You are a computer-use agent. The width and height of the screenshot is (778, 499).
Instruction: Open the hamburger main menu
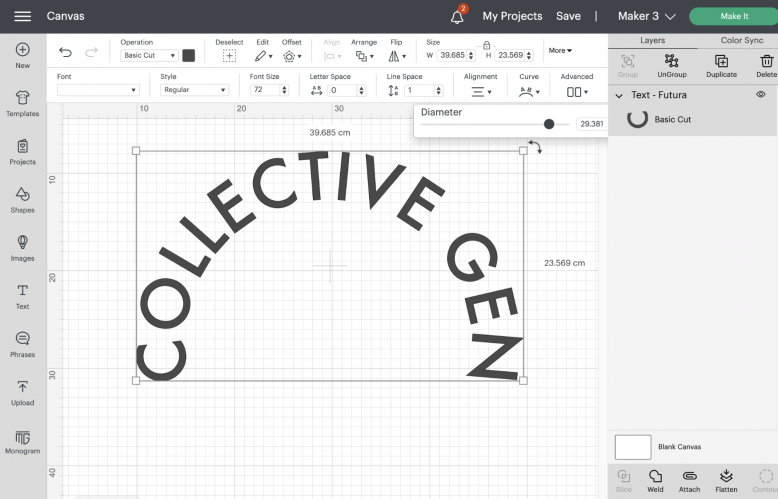coord(22,16)
